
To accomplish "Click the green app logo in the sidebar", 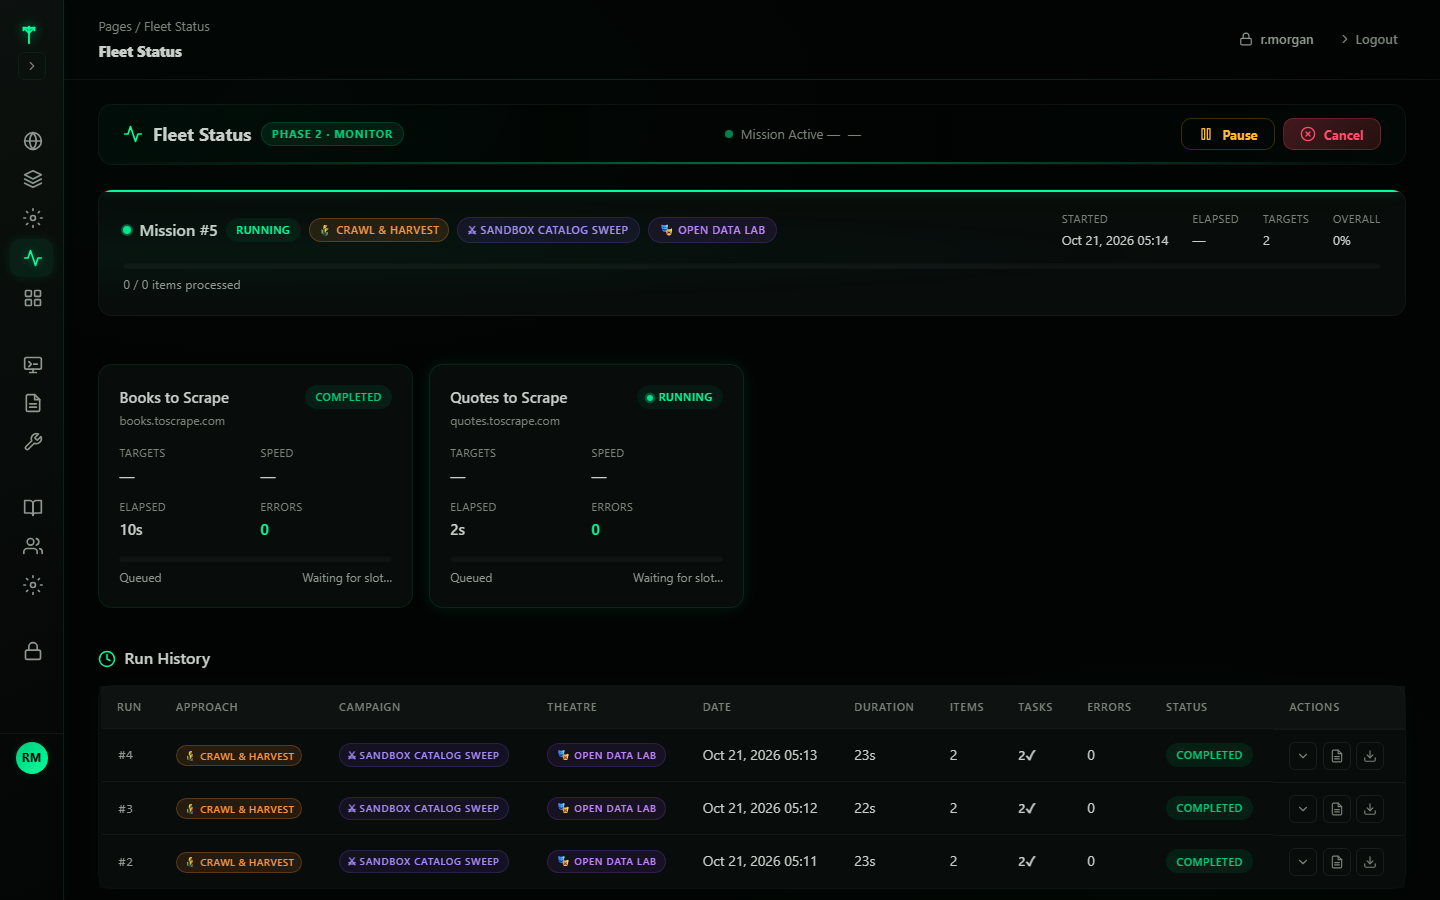I will 29,35.
